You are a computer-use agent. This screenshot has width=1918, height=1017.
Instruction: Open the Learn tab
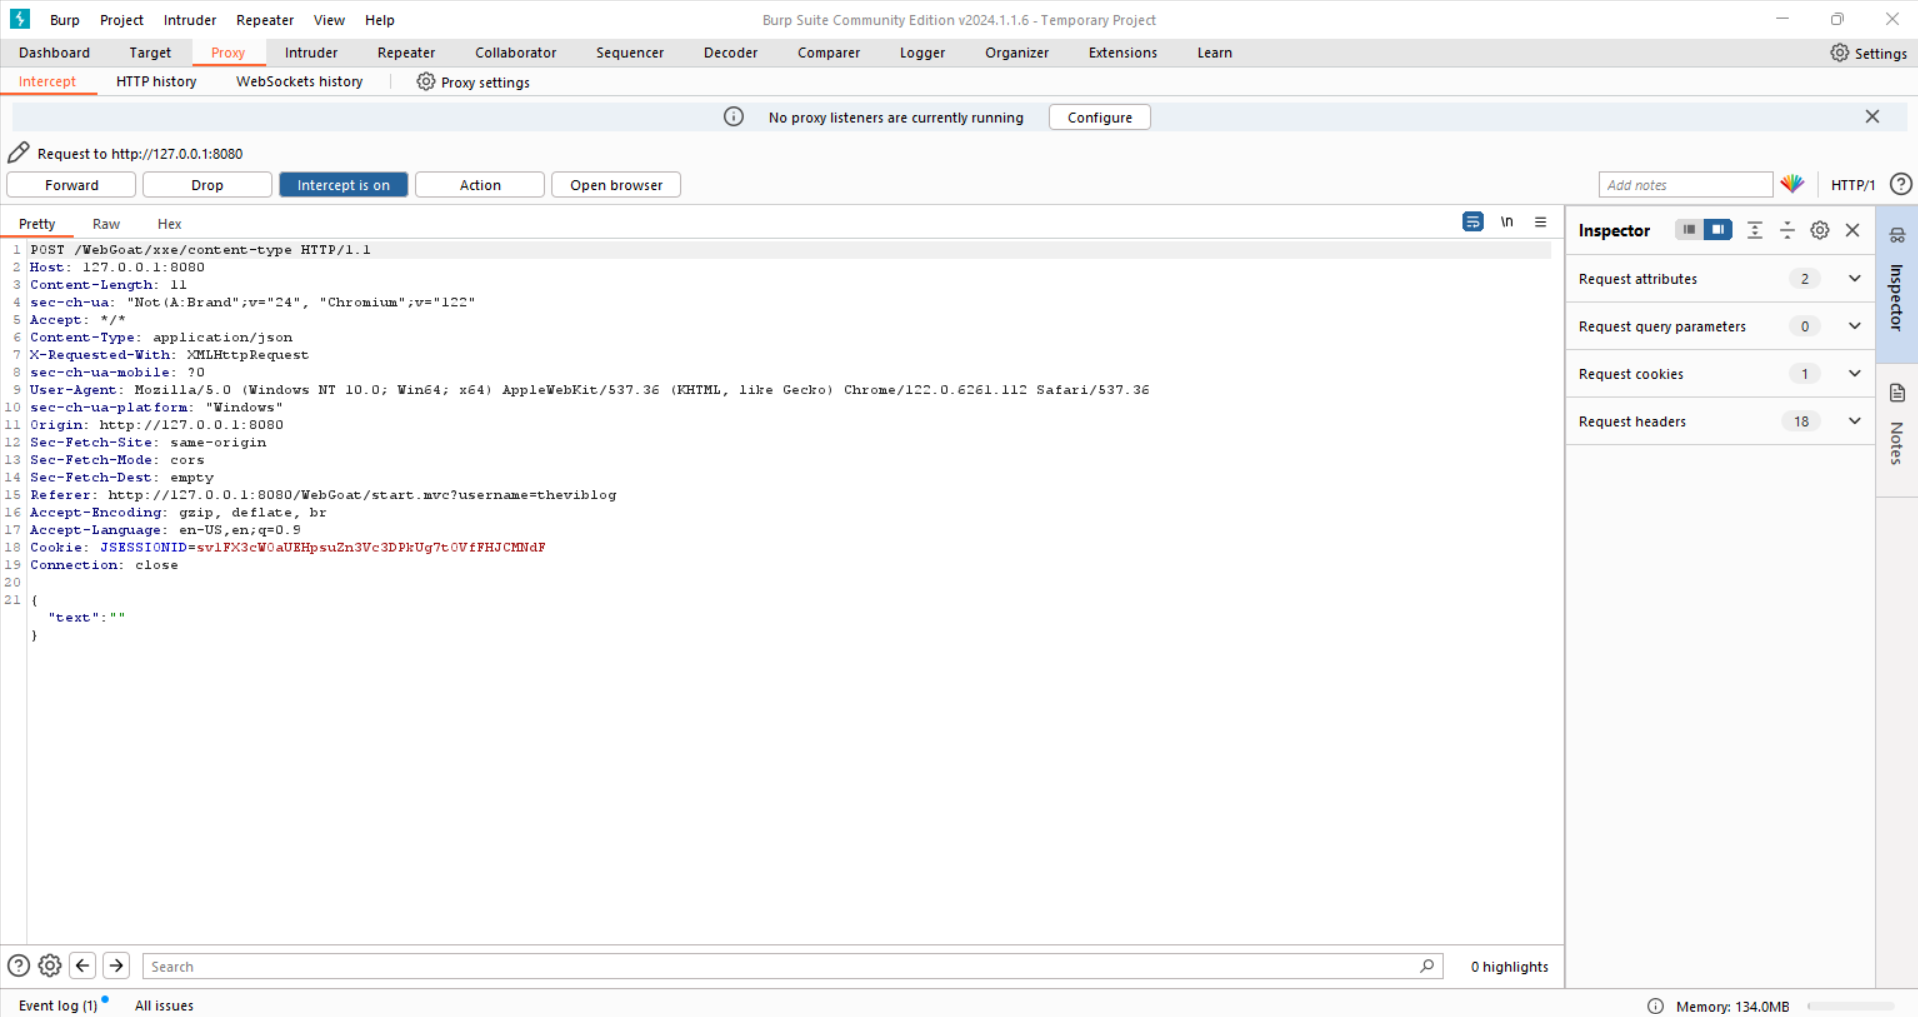tap(1215, 53)
